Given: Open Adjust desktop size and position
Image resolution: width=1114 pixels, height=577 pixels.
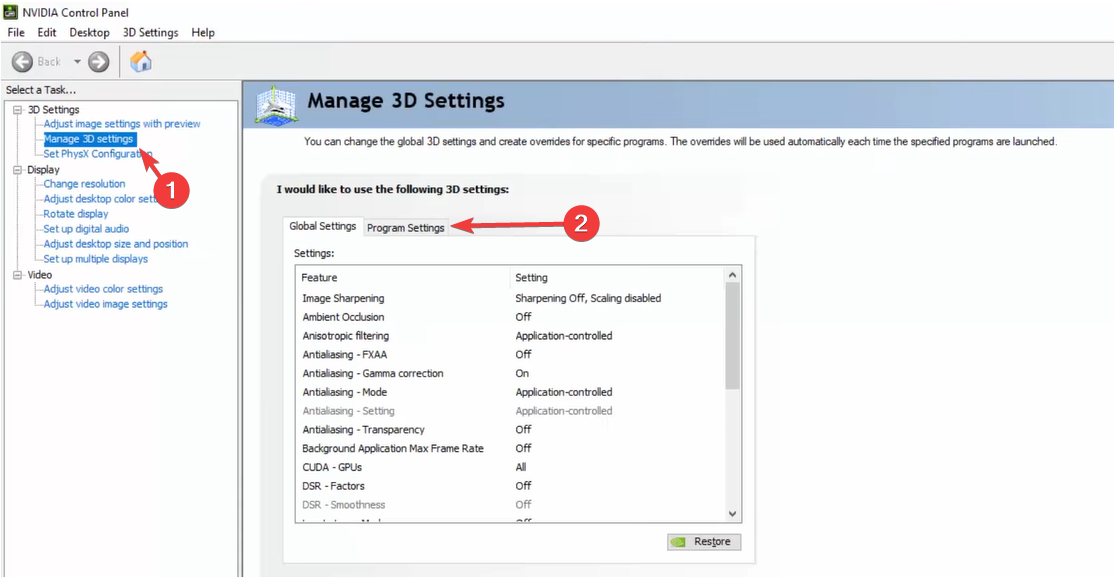Looking at the screenshot, I should tap(116, 244).
